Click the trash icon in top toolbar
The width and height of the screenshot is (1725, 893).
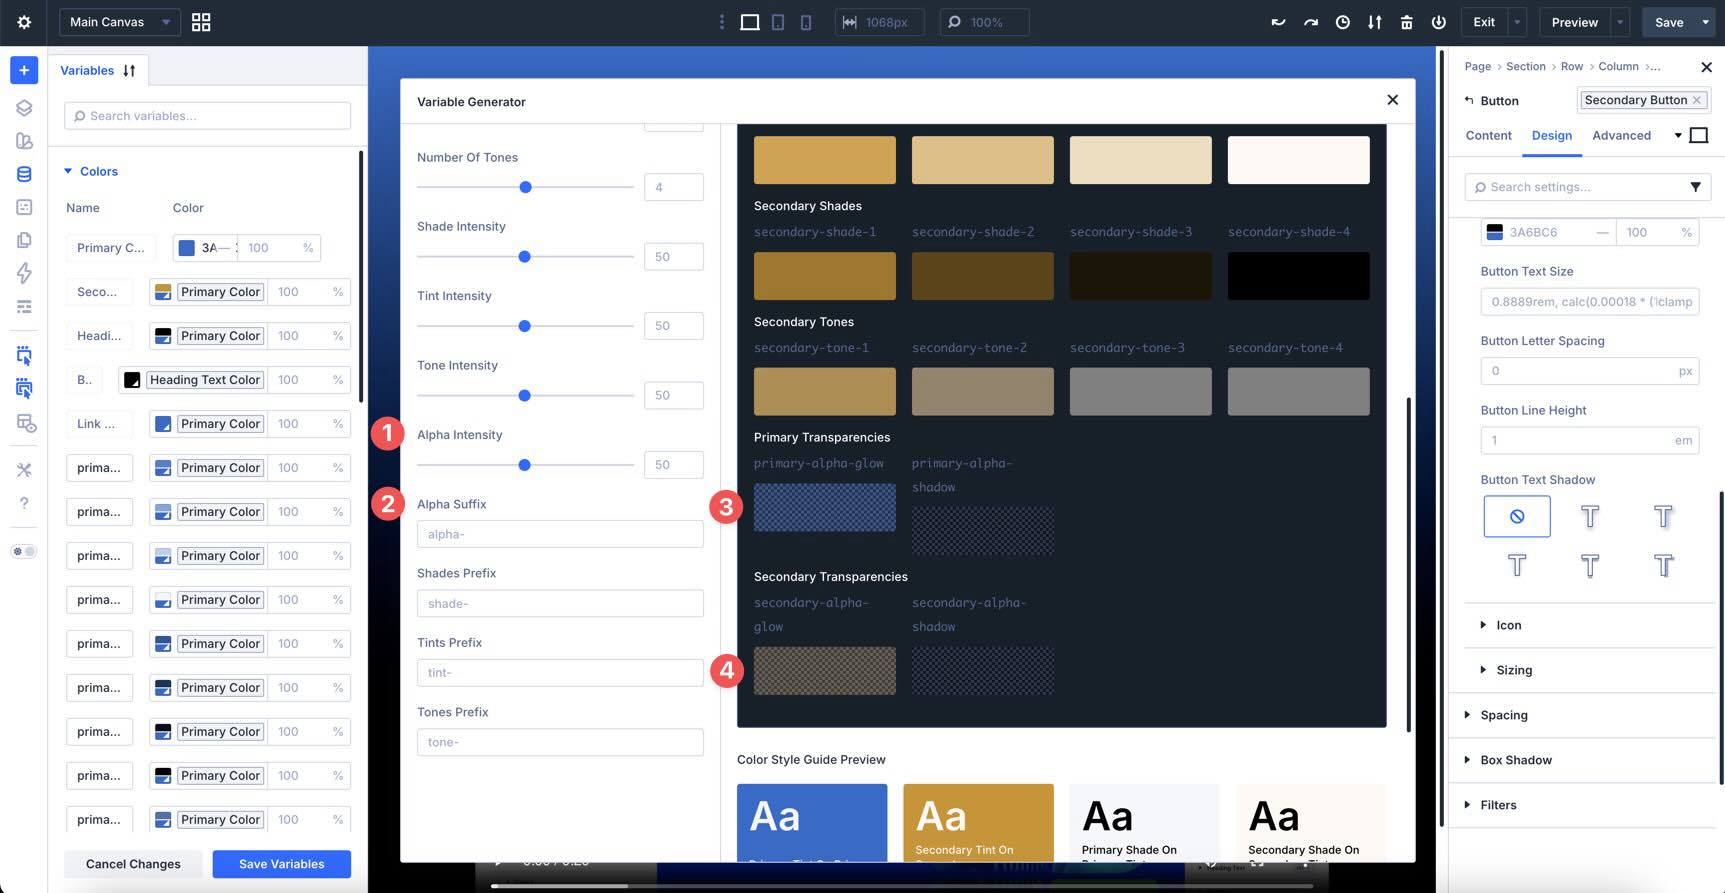pos(1406,22)
